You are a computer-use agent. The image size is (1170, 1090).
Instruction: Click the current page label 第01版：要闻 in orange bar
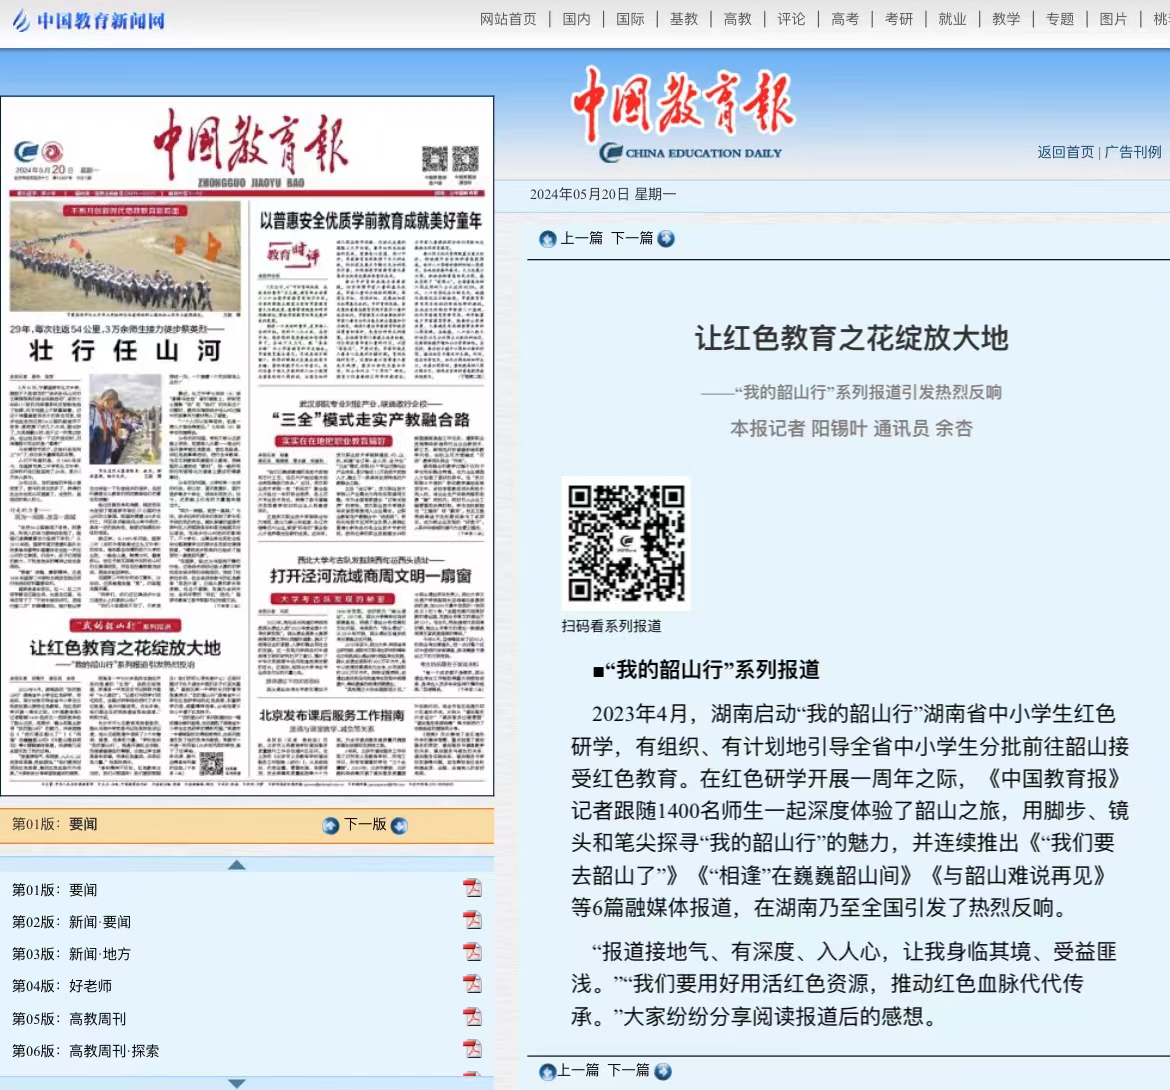(55, 824)
